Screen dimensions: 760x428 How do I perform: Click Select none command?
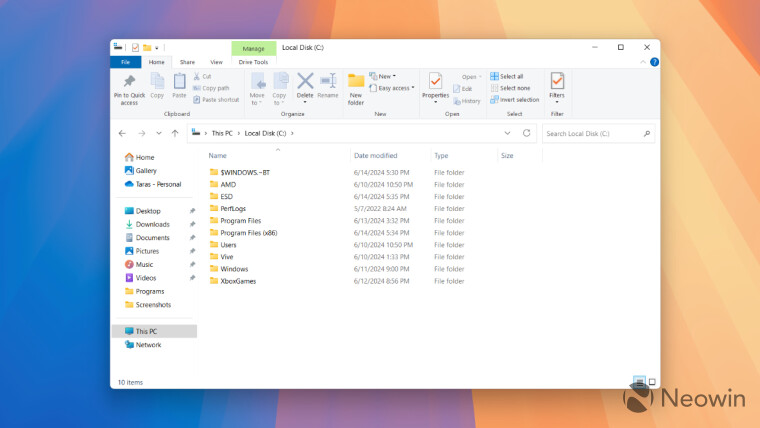click(x=510, y=88)
